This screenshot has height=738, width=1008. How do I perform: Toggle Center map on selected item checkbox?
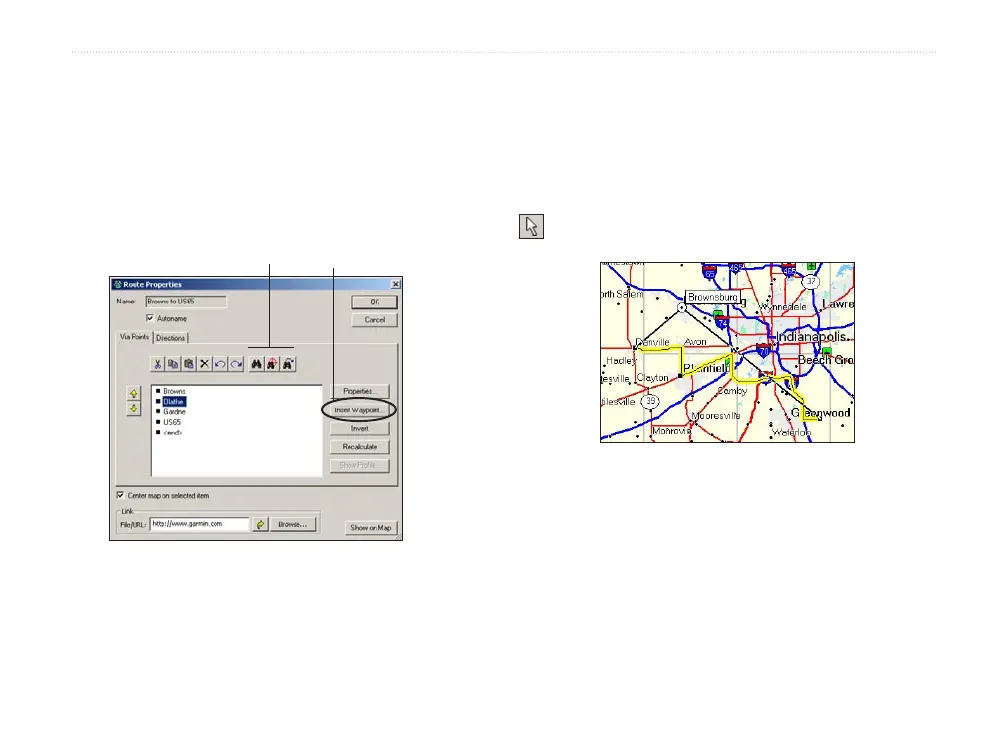click(120, 495)
